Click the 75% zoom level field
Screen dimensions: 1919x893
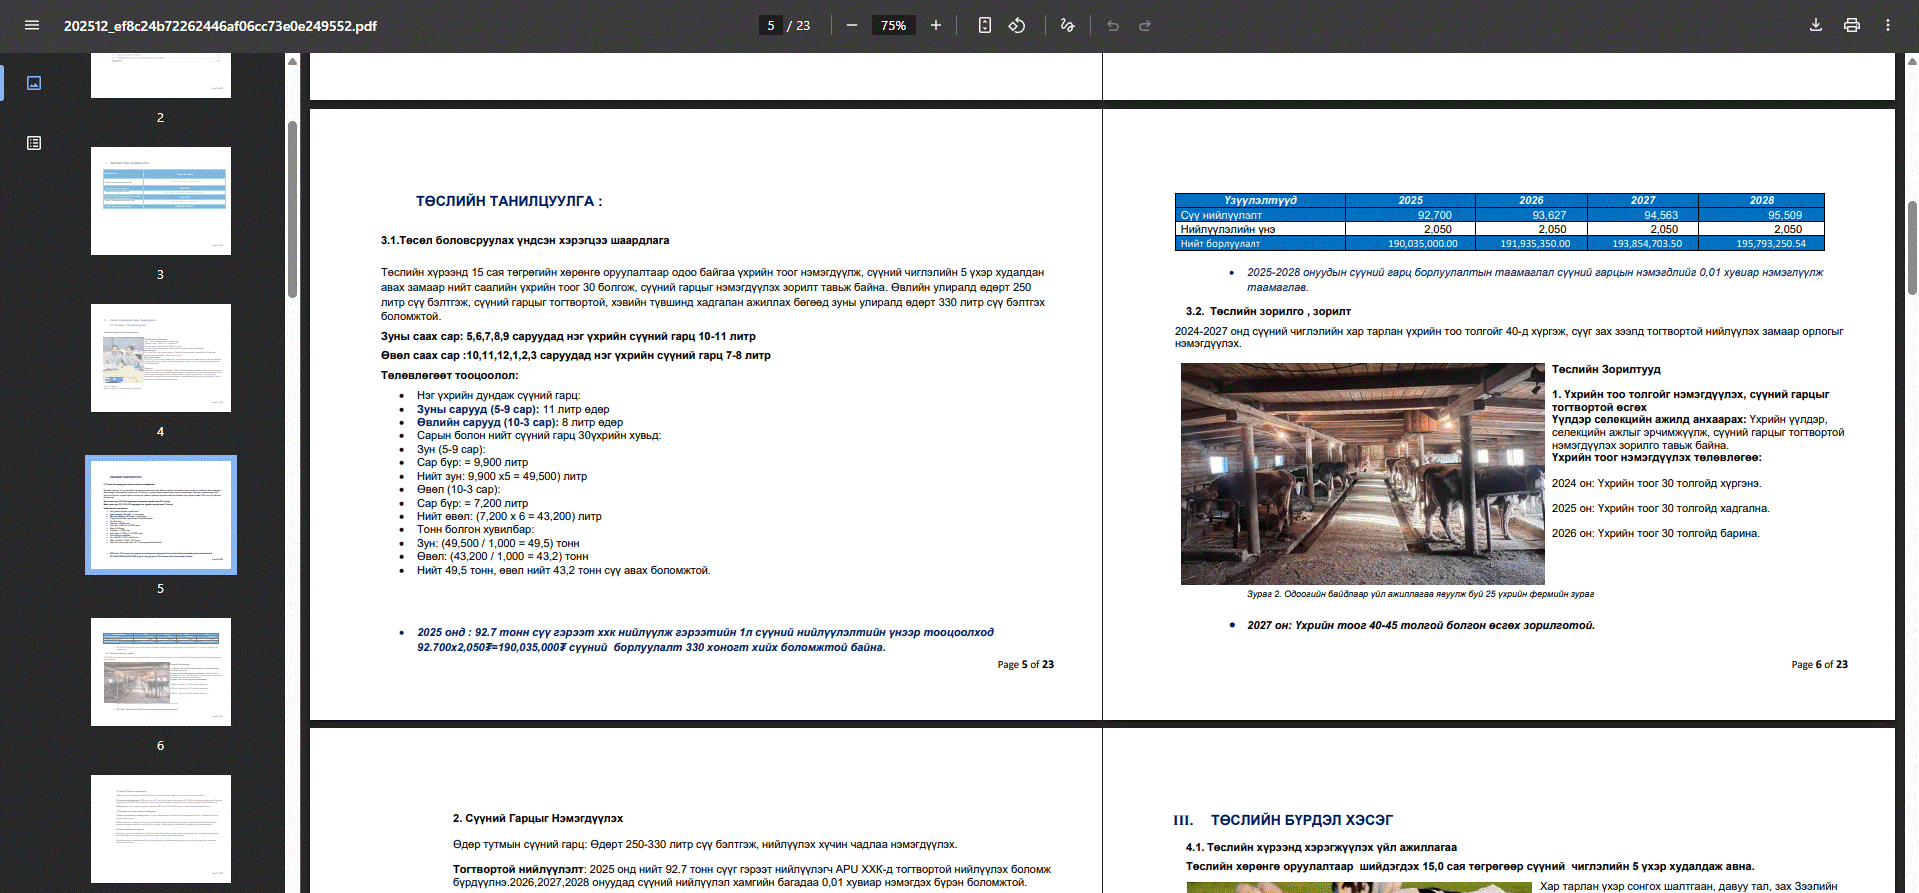[893, 25]
